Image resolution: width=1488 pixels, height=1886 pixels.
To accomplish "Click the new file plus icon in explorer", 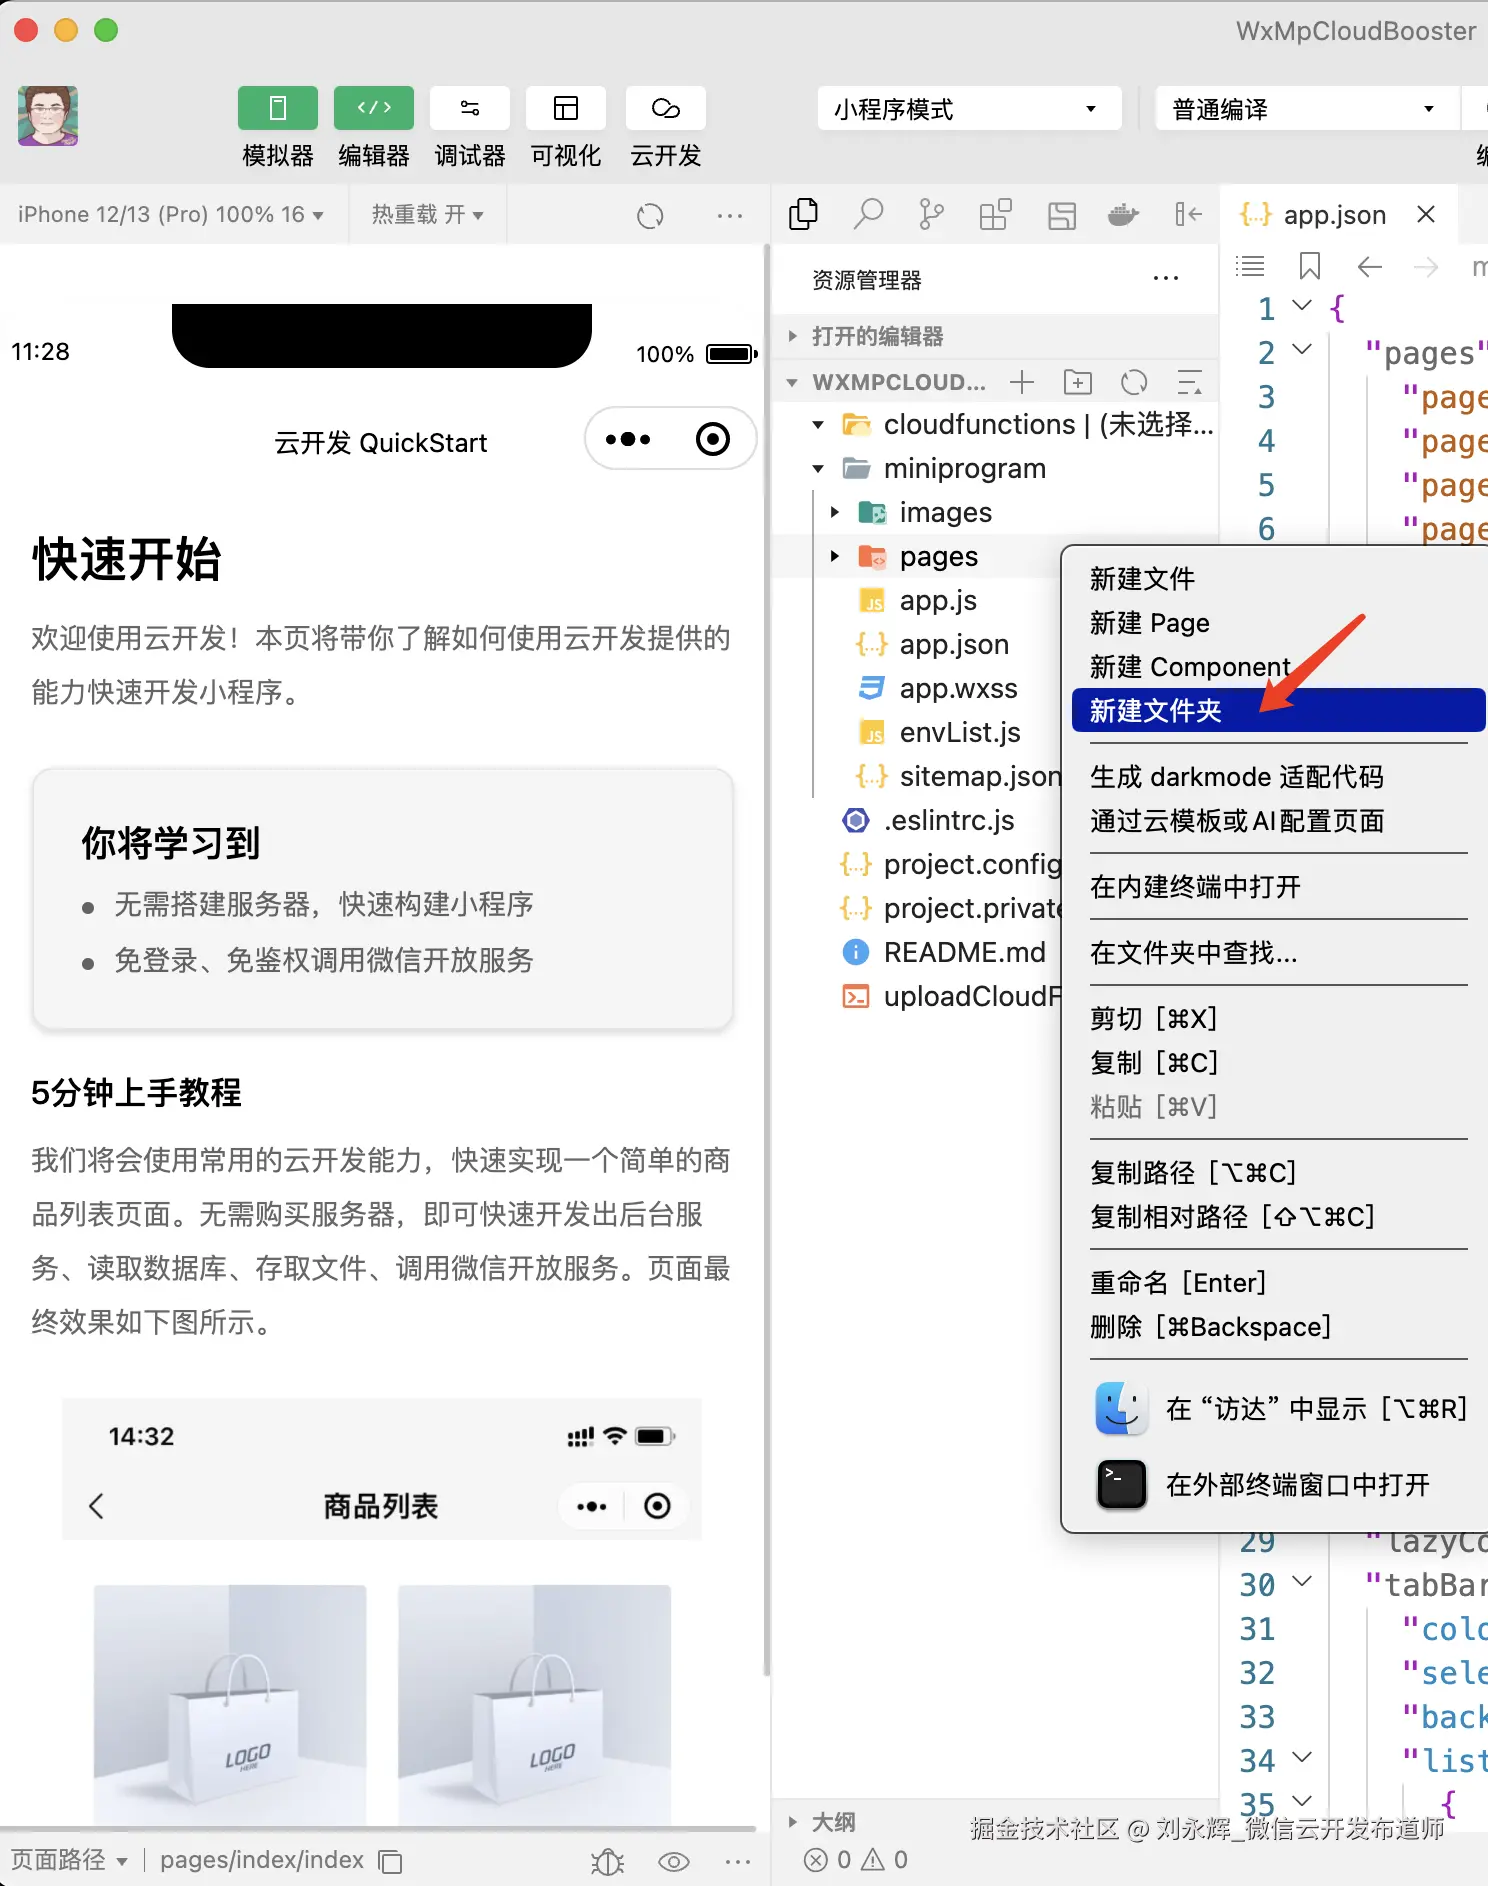I will coord(1022,381).
